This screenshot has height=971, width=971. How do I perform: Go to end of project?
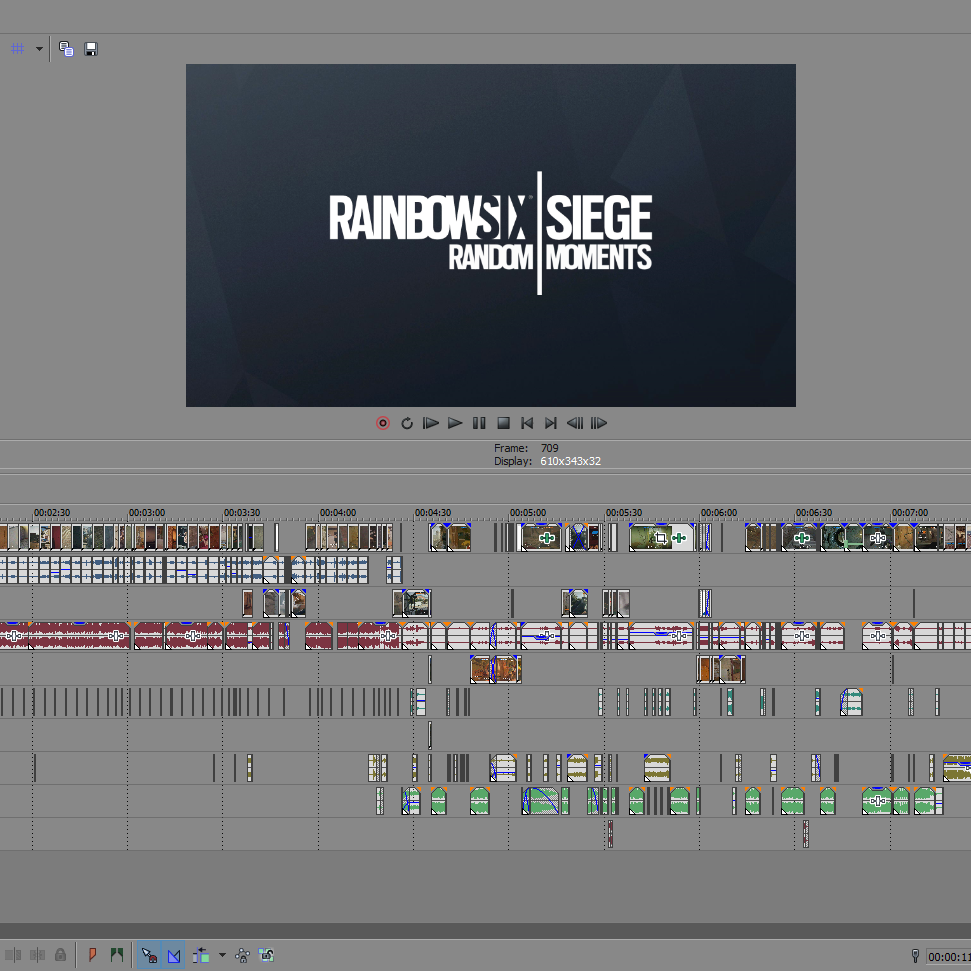click(551, 423)
